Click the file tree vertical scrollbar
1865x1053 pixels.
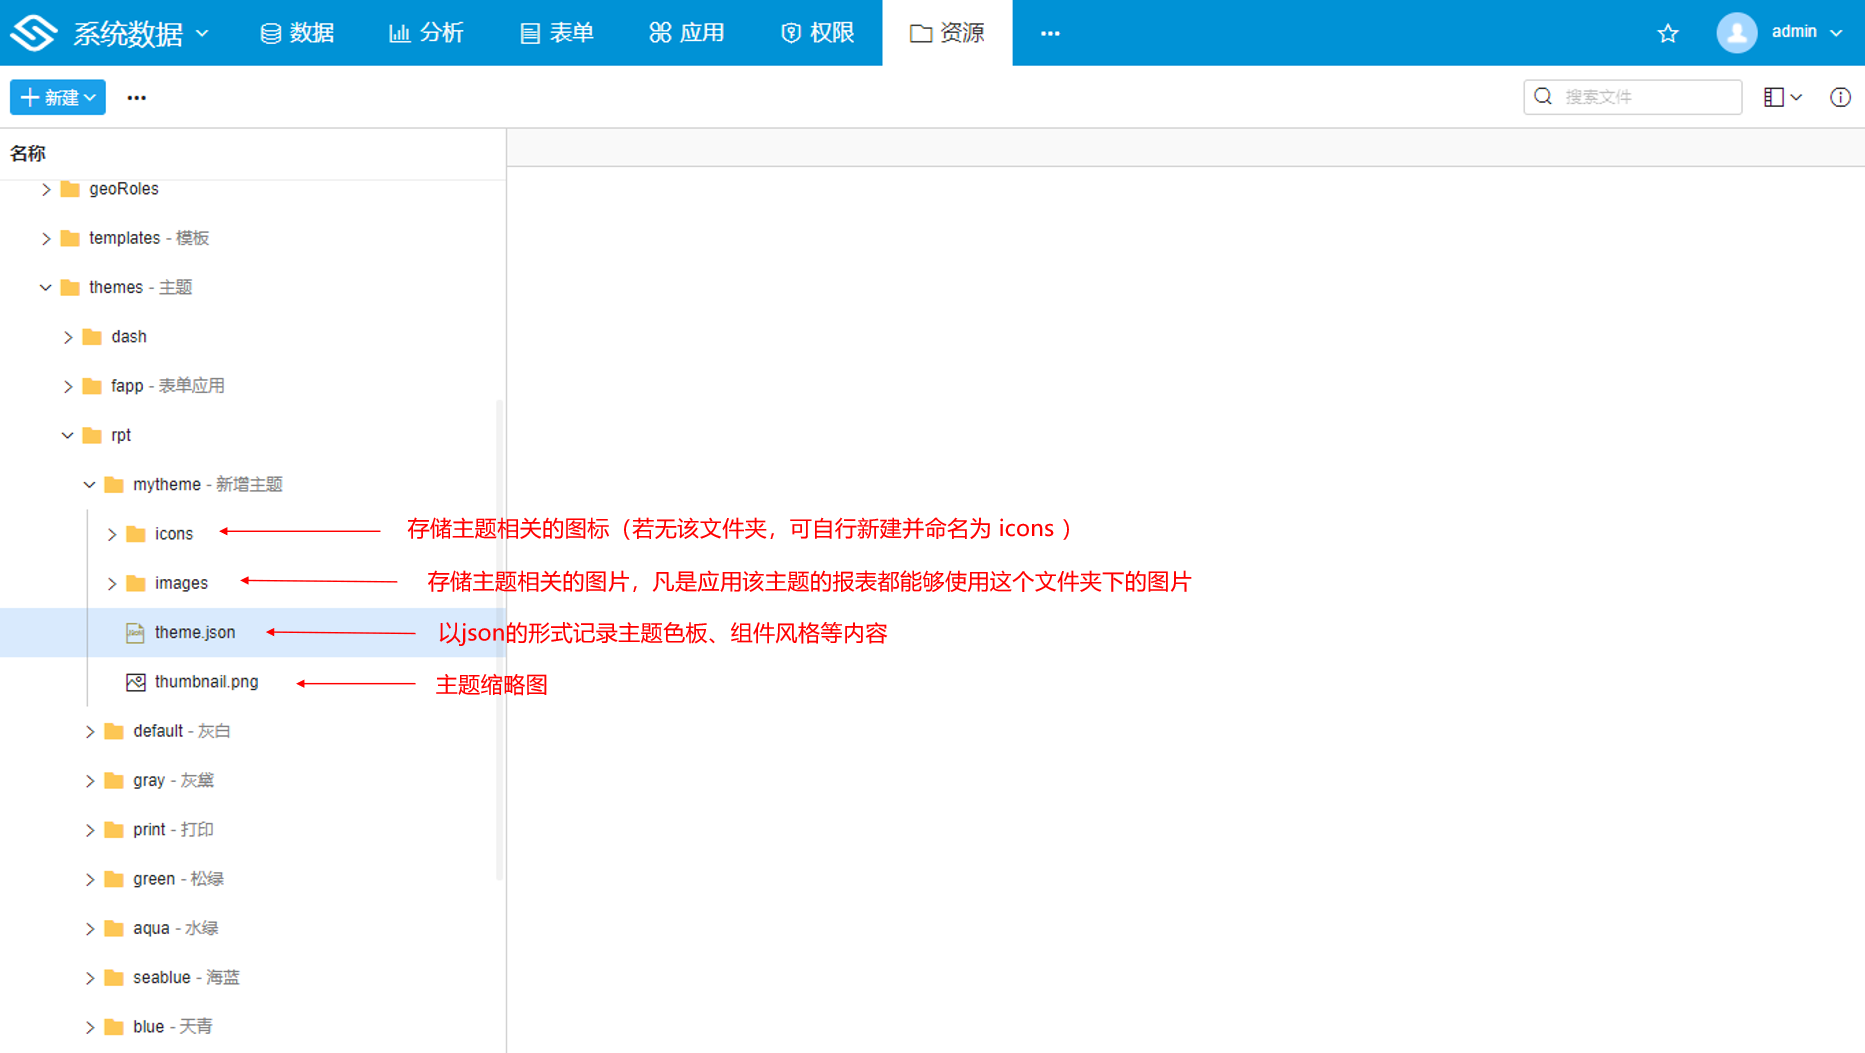click(x=499, y=640)
